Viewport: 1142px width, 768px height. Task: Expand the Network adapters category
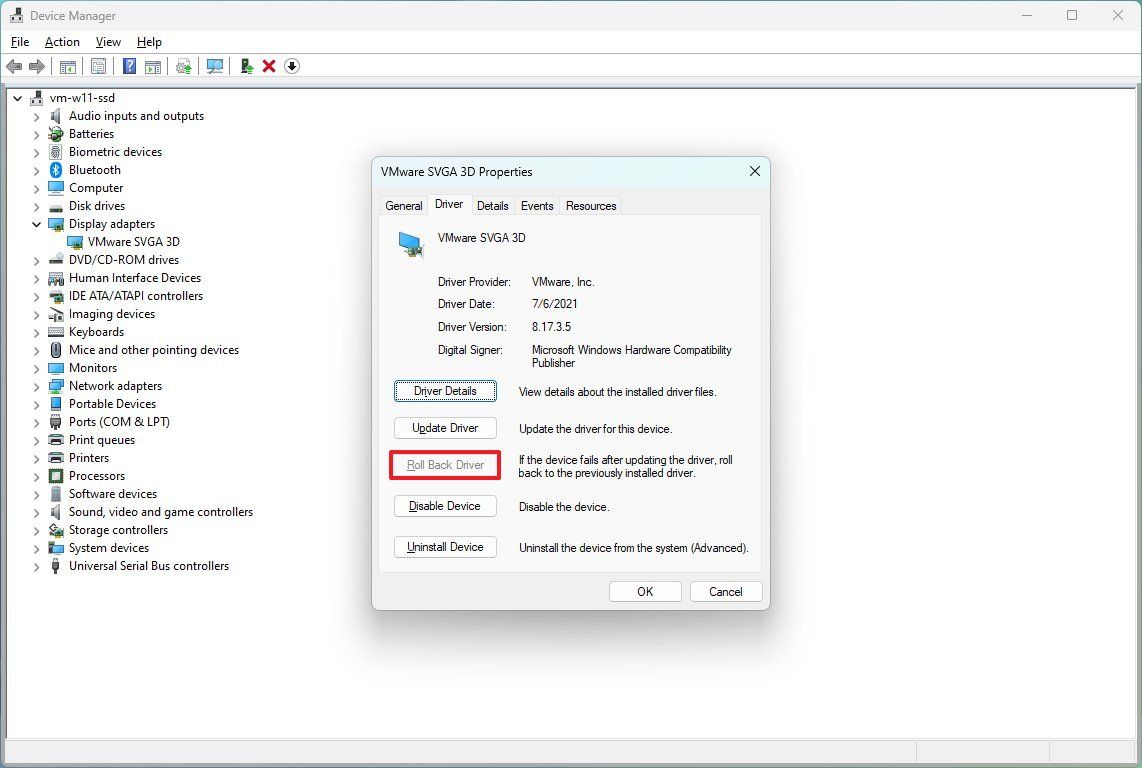[x=37, y=385]
